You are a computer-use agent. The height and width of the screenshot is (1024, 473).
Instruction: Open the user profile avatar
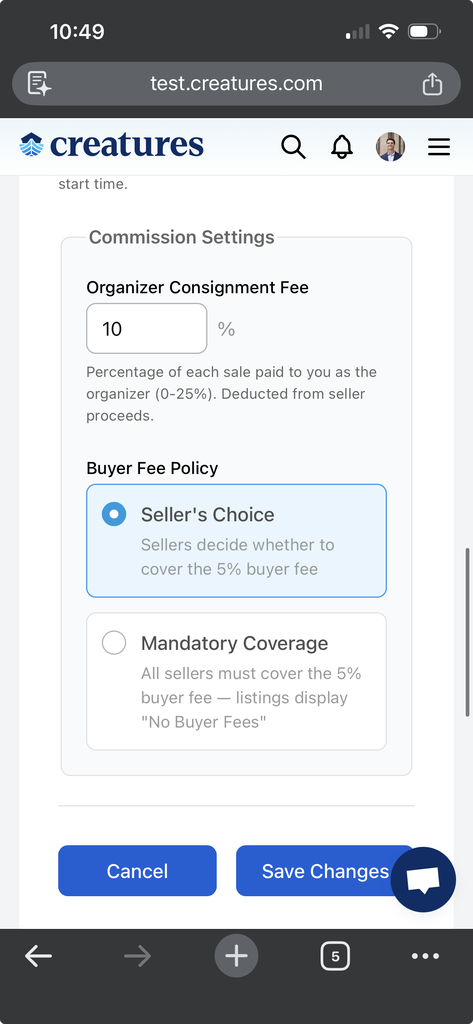[x=390, y=147]
